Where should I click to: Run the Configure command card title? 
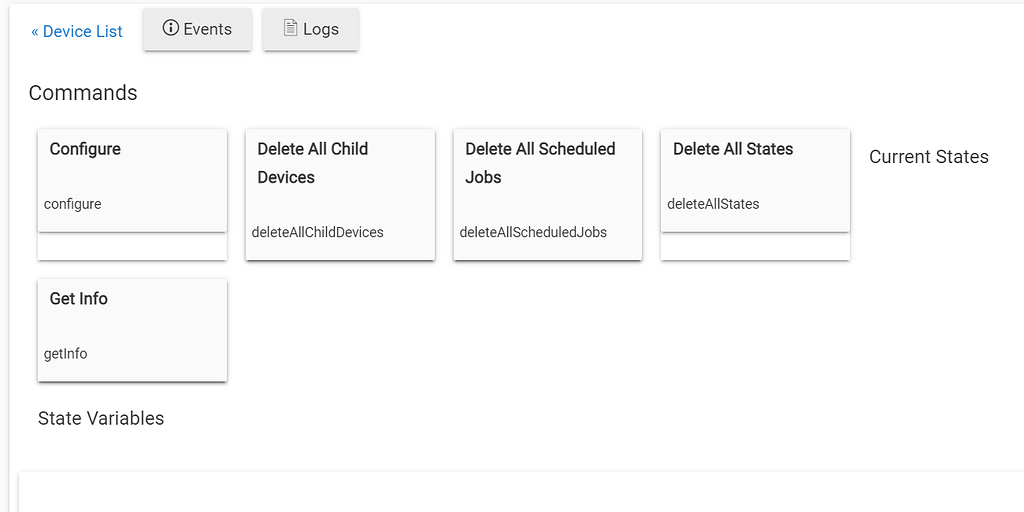point(85,149)
